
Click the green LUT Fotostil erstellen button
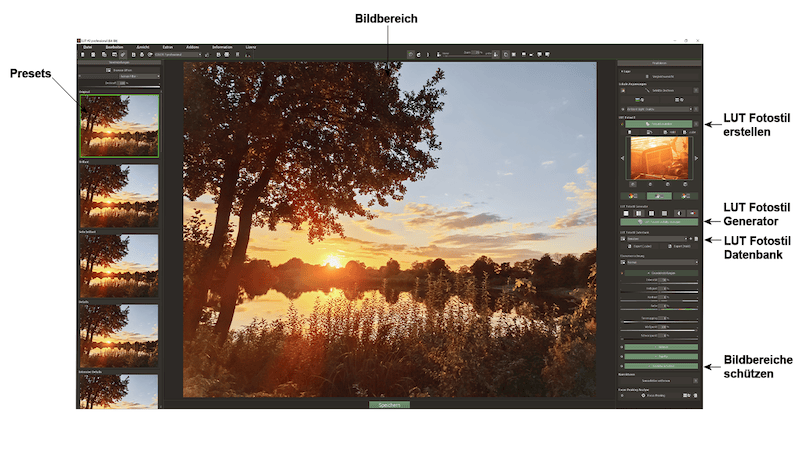(659, 123)
